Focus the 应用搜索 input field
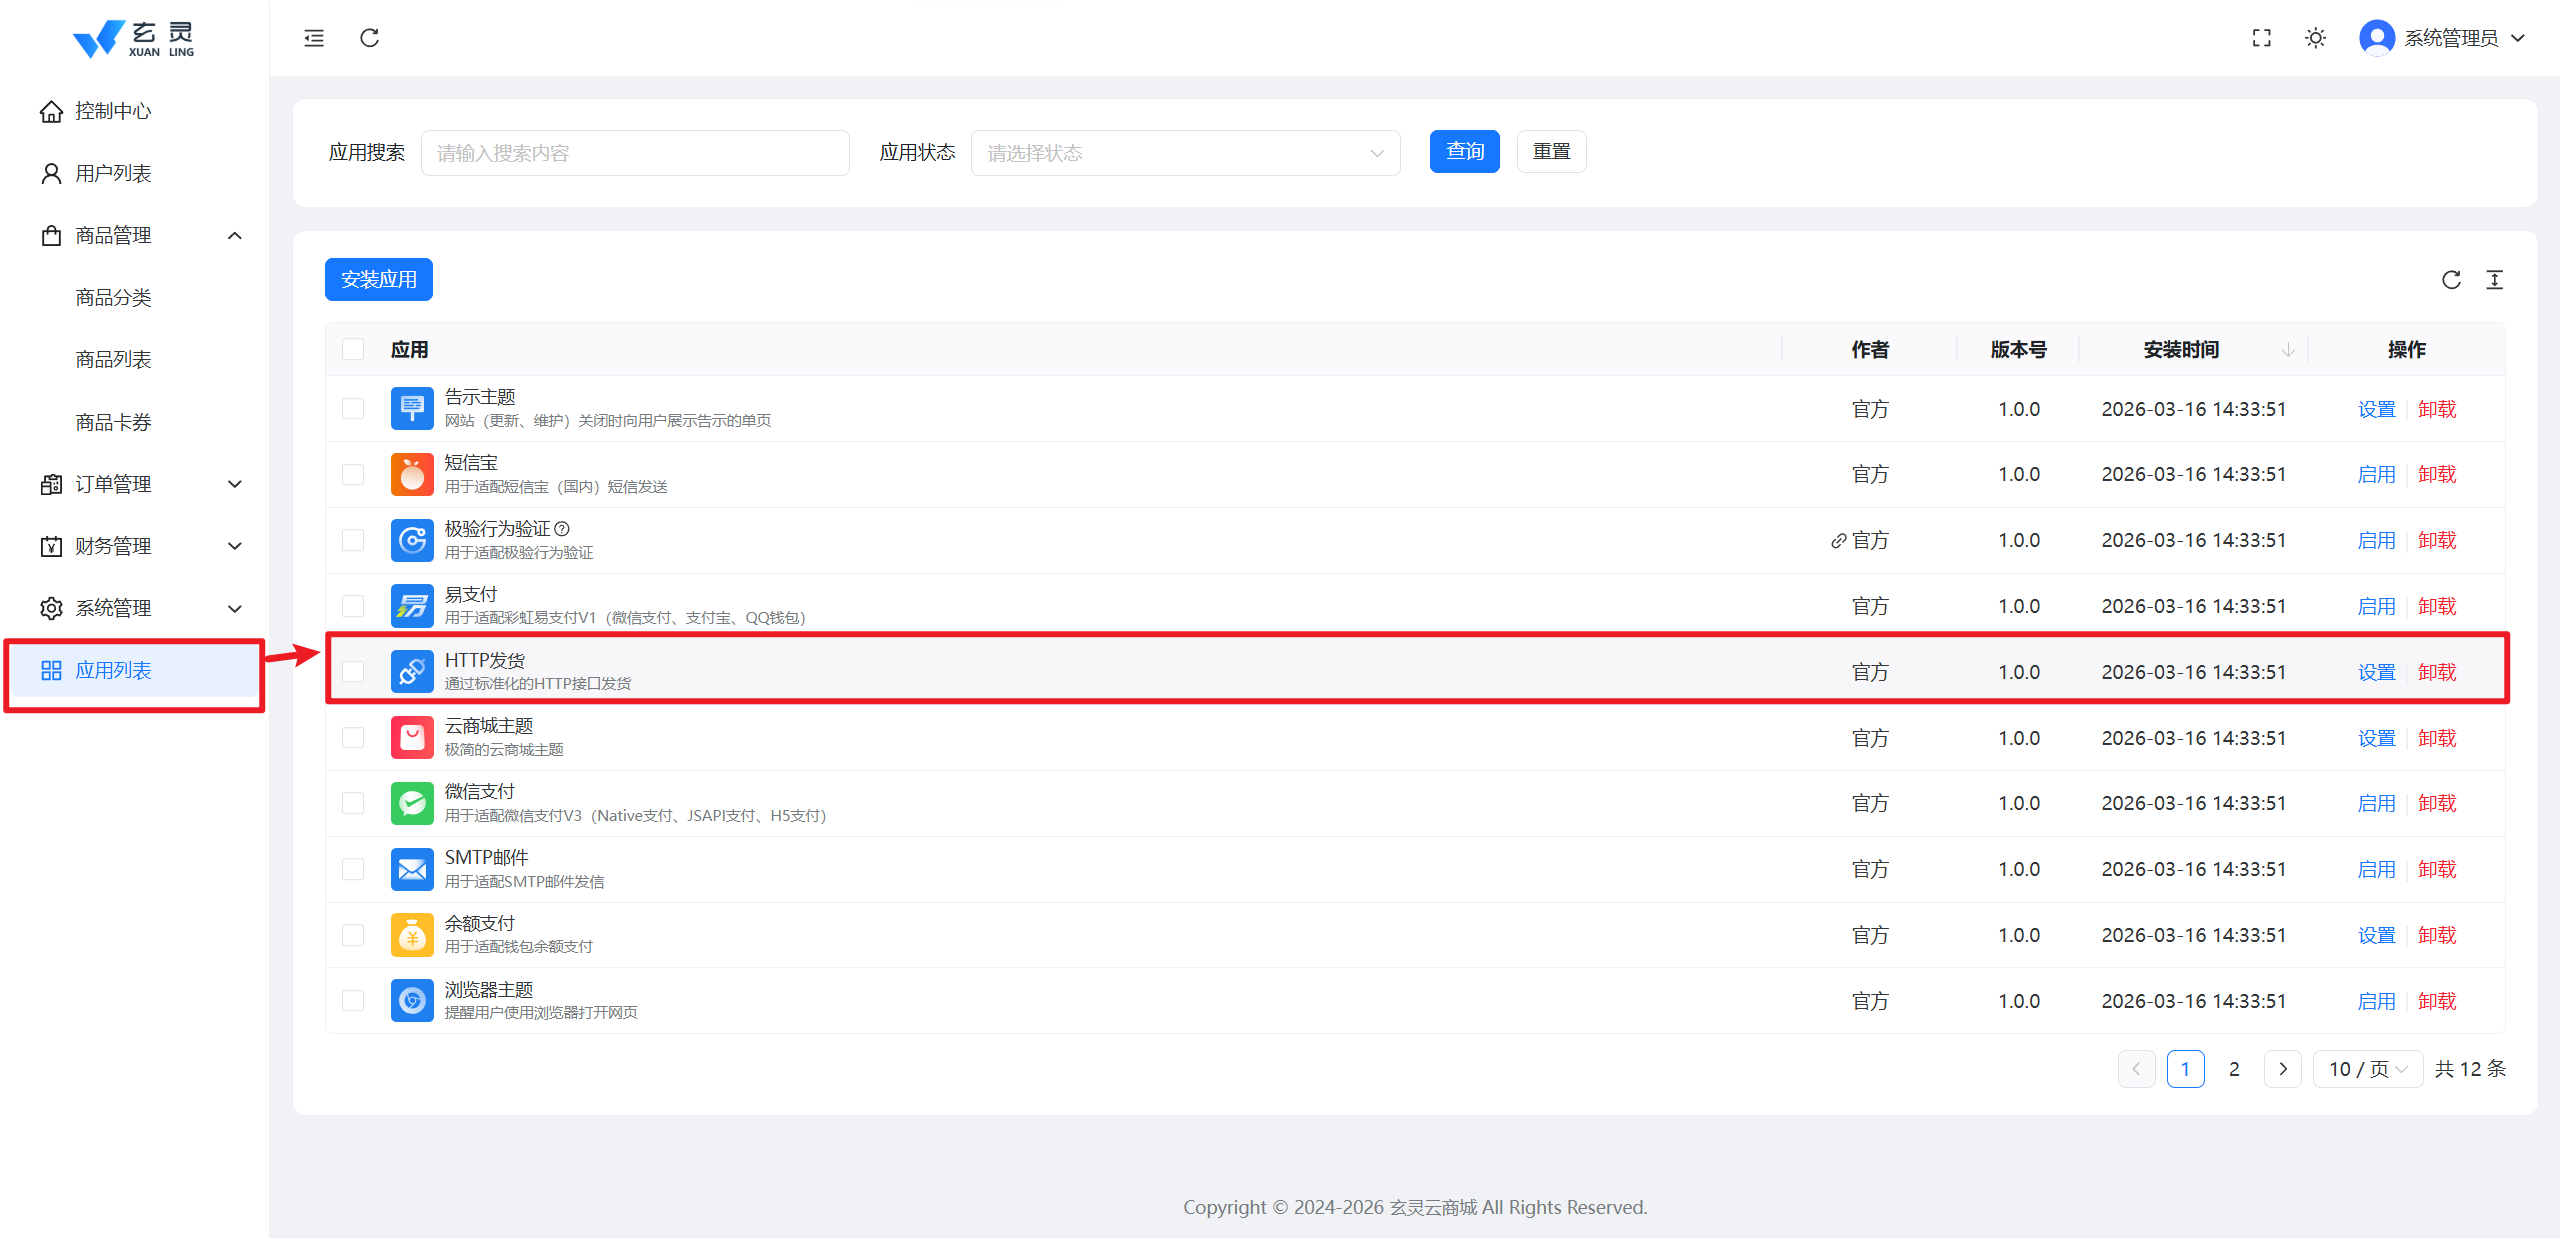Viewport: 2560px width, 1238px height. click(x=635, y=153)
